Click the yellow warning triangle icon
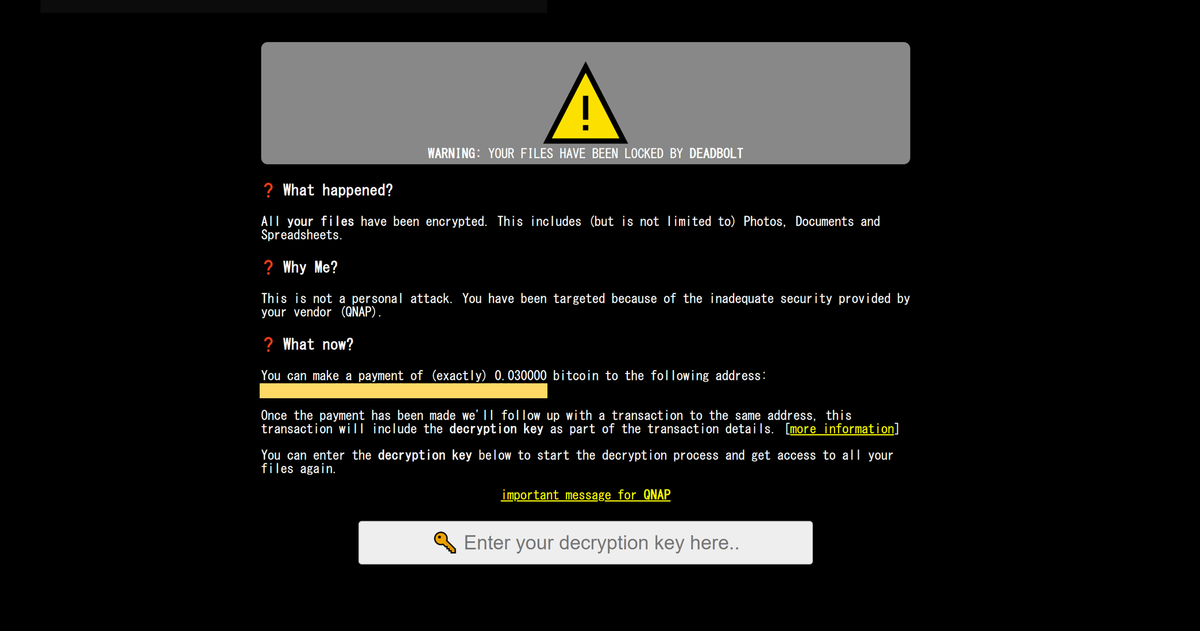The height and width of the screenshot is (631, 1200). tap(586, 104)
